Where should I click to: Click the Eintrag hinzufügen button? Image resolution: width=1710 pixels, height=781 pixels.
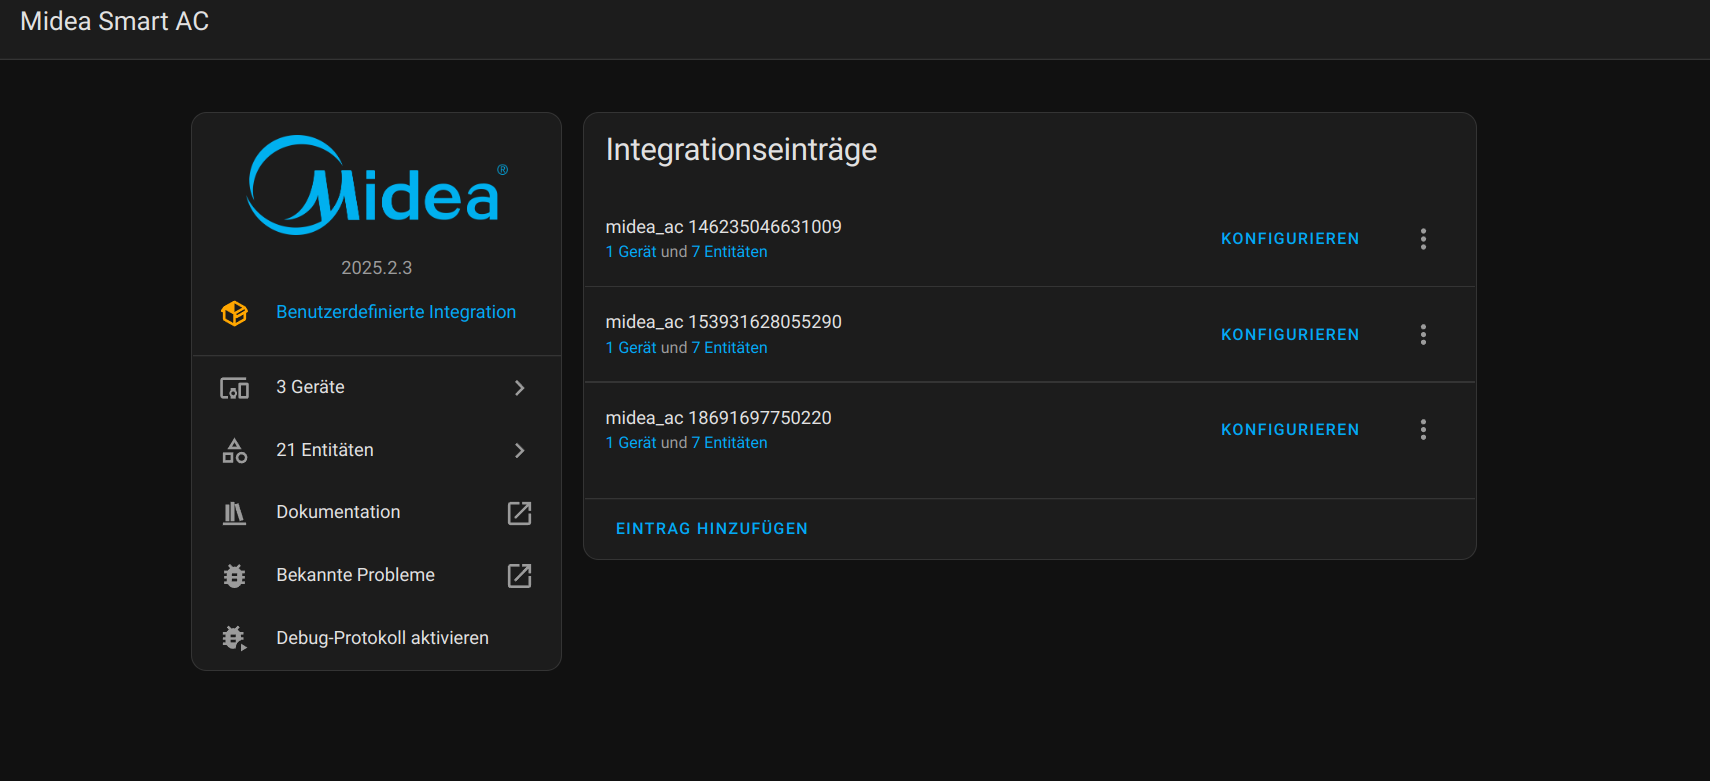(712, 529)
